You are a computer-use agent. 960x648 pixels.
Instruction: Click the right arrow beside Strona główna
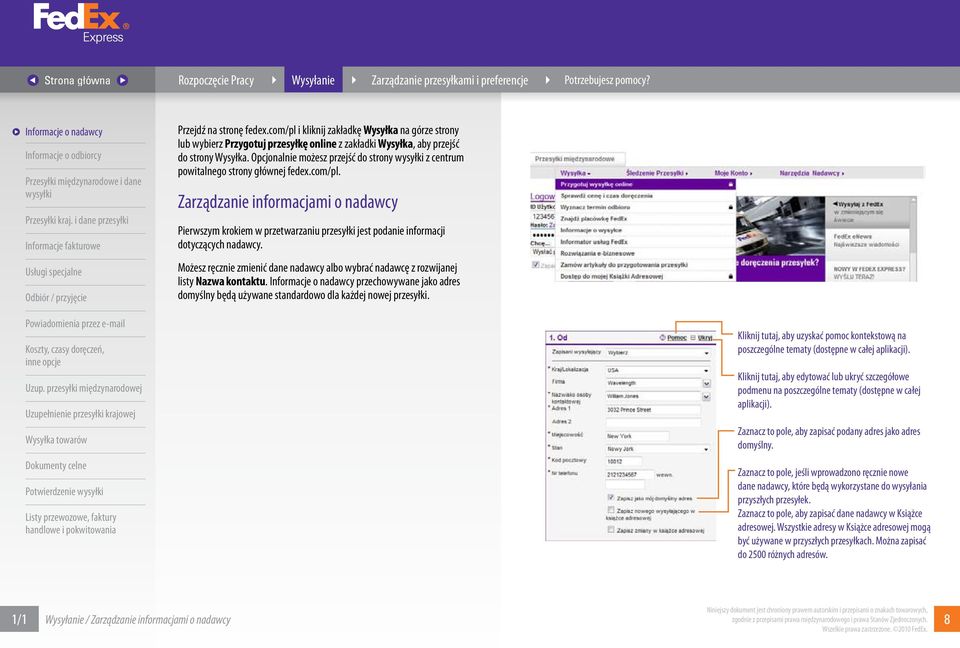click(x=122, y=80)
